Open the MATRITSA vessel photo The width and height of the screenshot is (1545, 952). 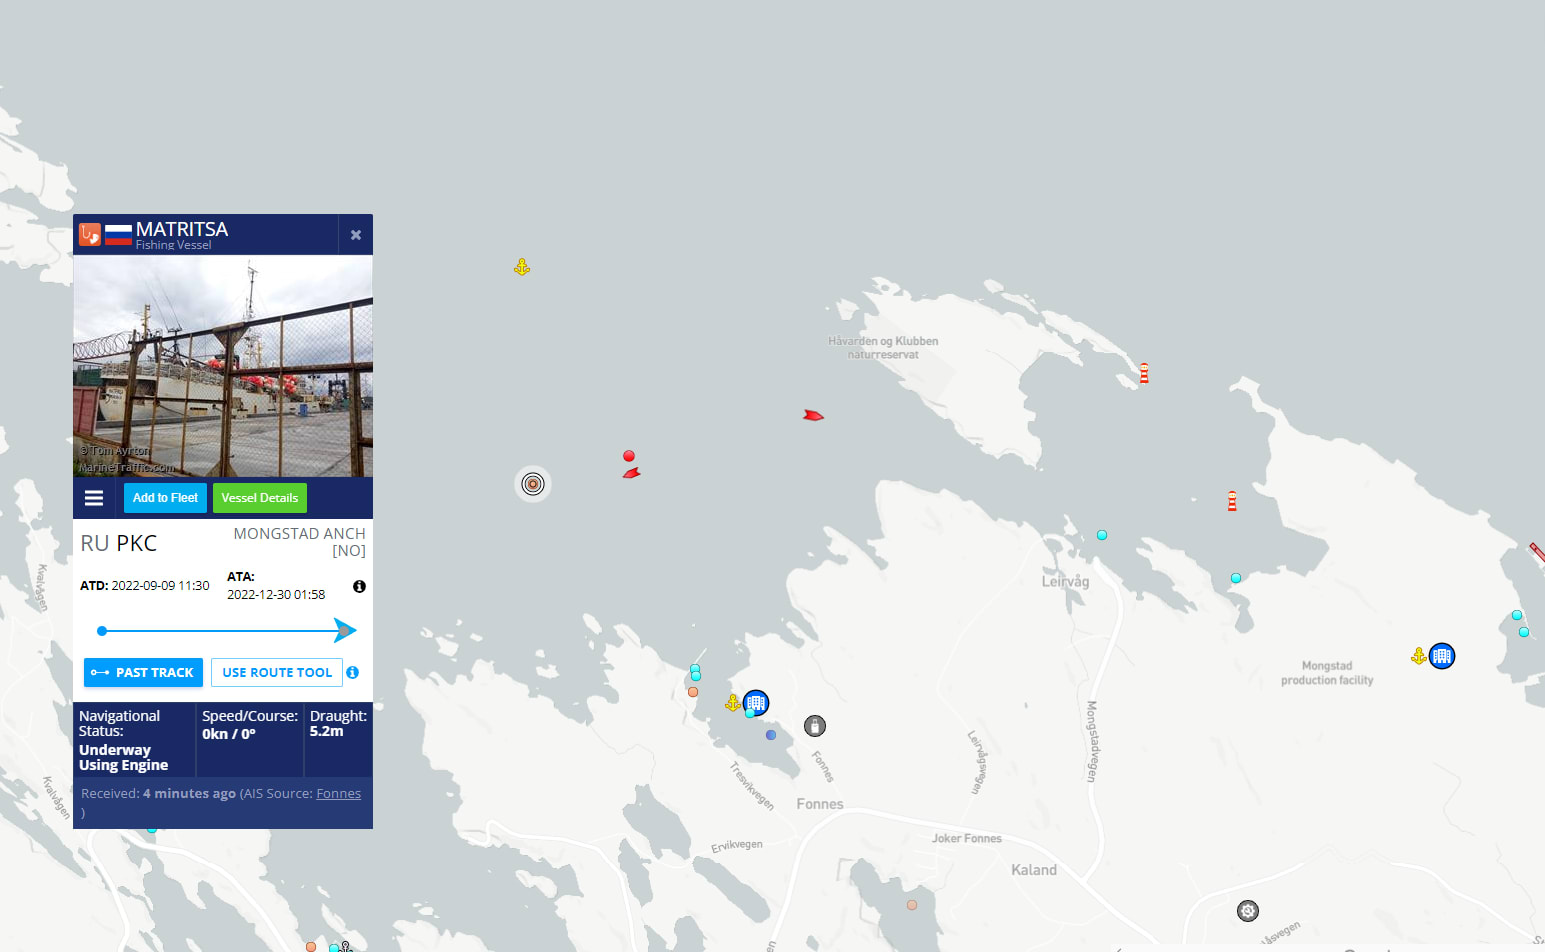click(x=223, y=366)
